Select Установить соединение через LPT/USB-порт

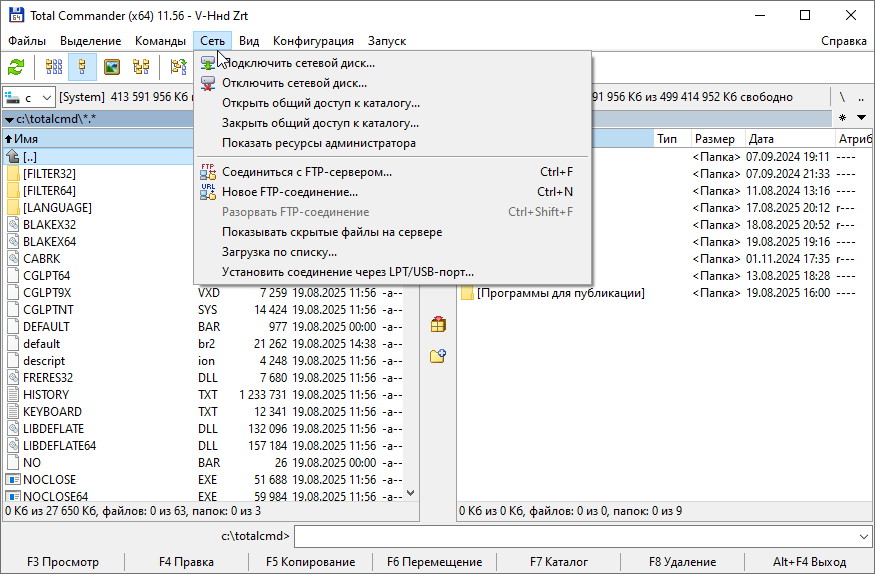pos(393,272)
